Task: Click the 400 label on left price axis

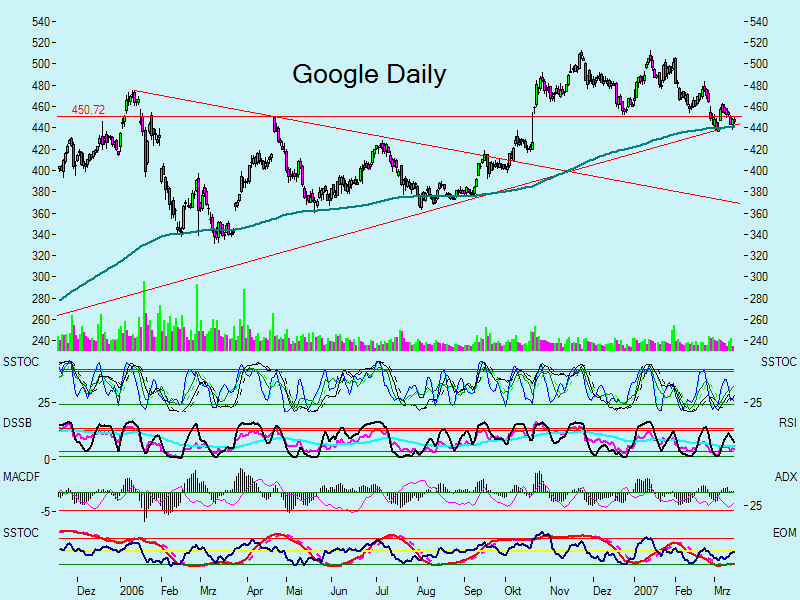Action: pyautogui.click(x=40, y=170)
